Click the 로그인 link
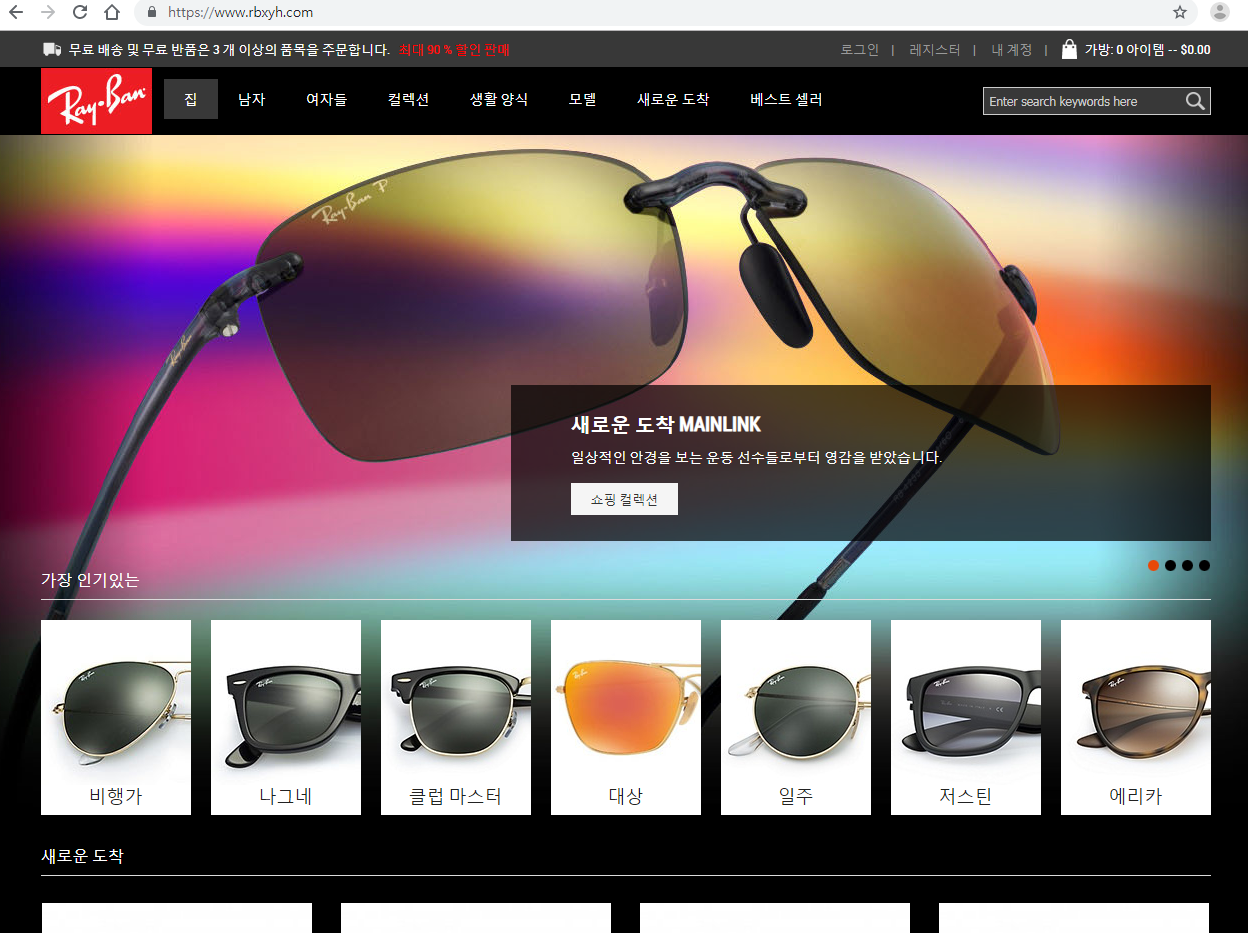 point(859,49)
